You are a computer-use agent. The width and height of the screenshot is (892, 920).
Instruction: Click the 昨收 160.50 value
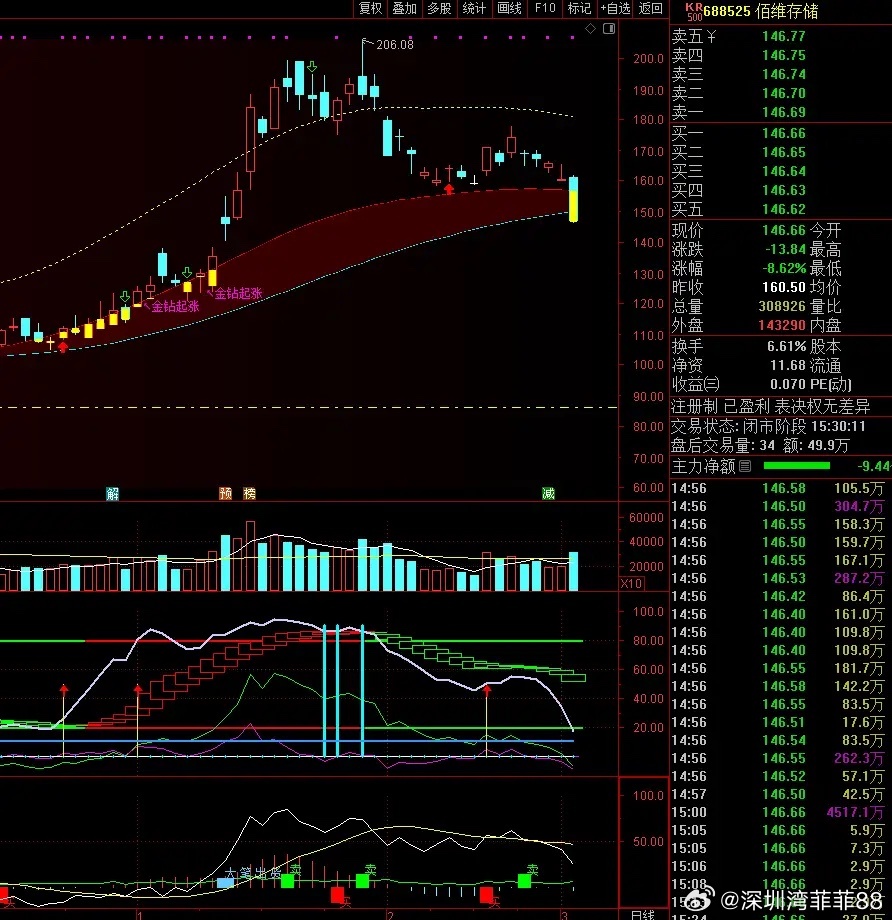(x=784, y=287)
